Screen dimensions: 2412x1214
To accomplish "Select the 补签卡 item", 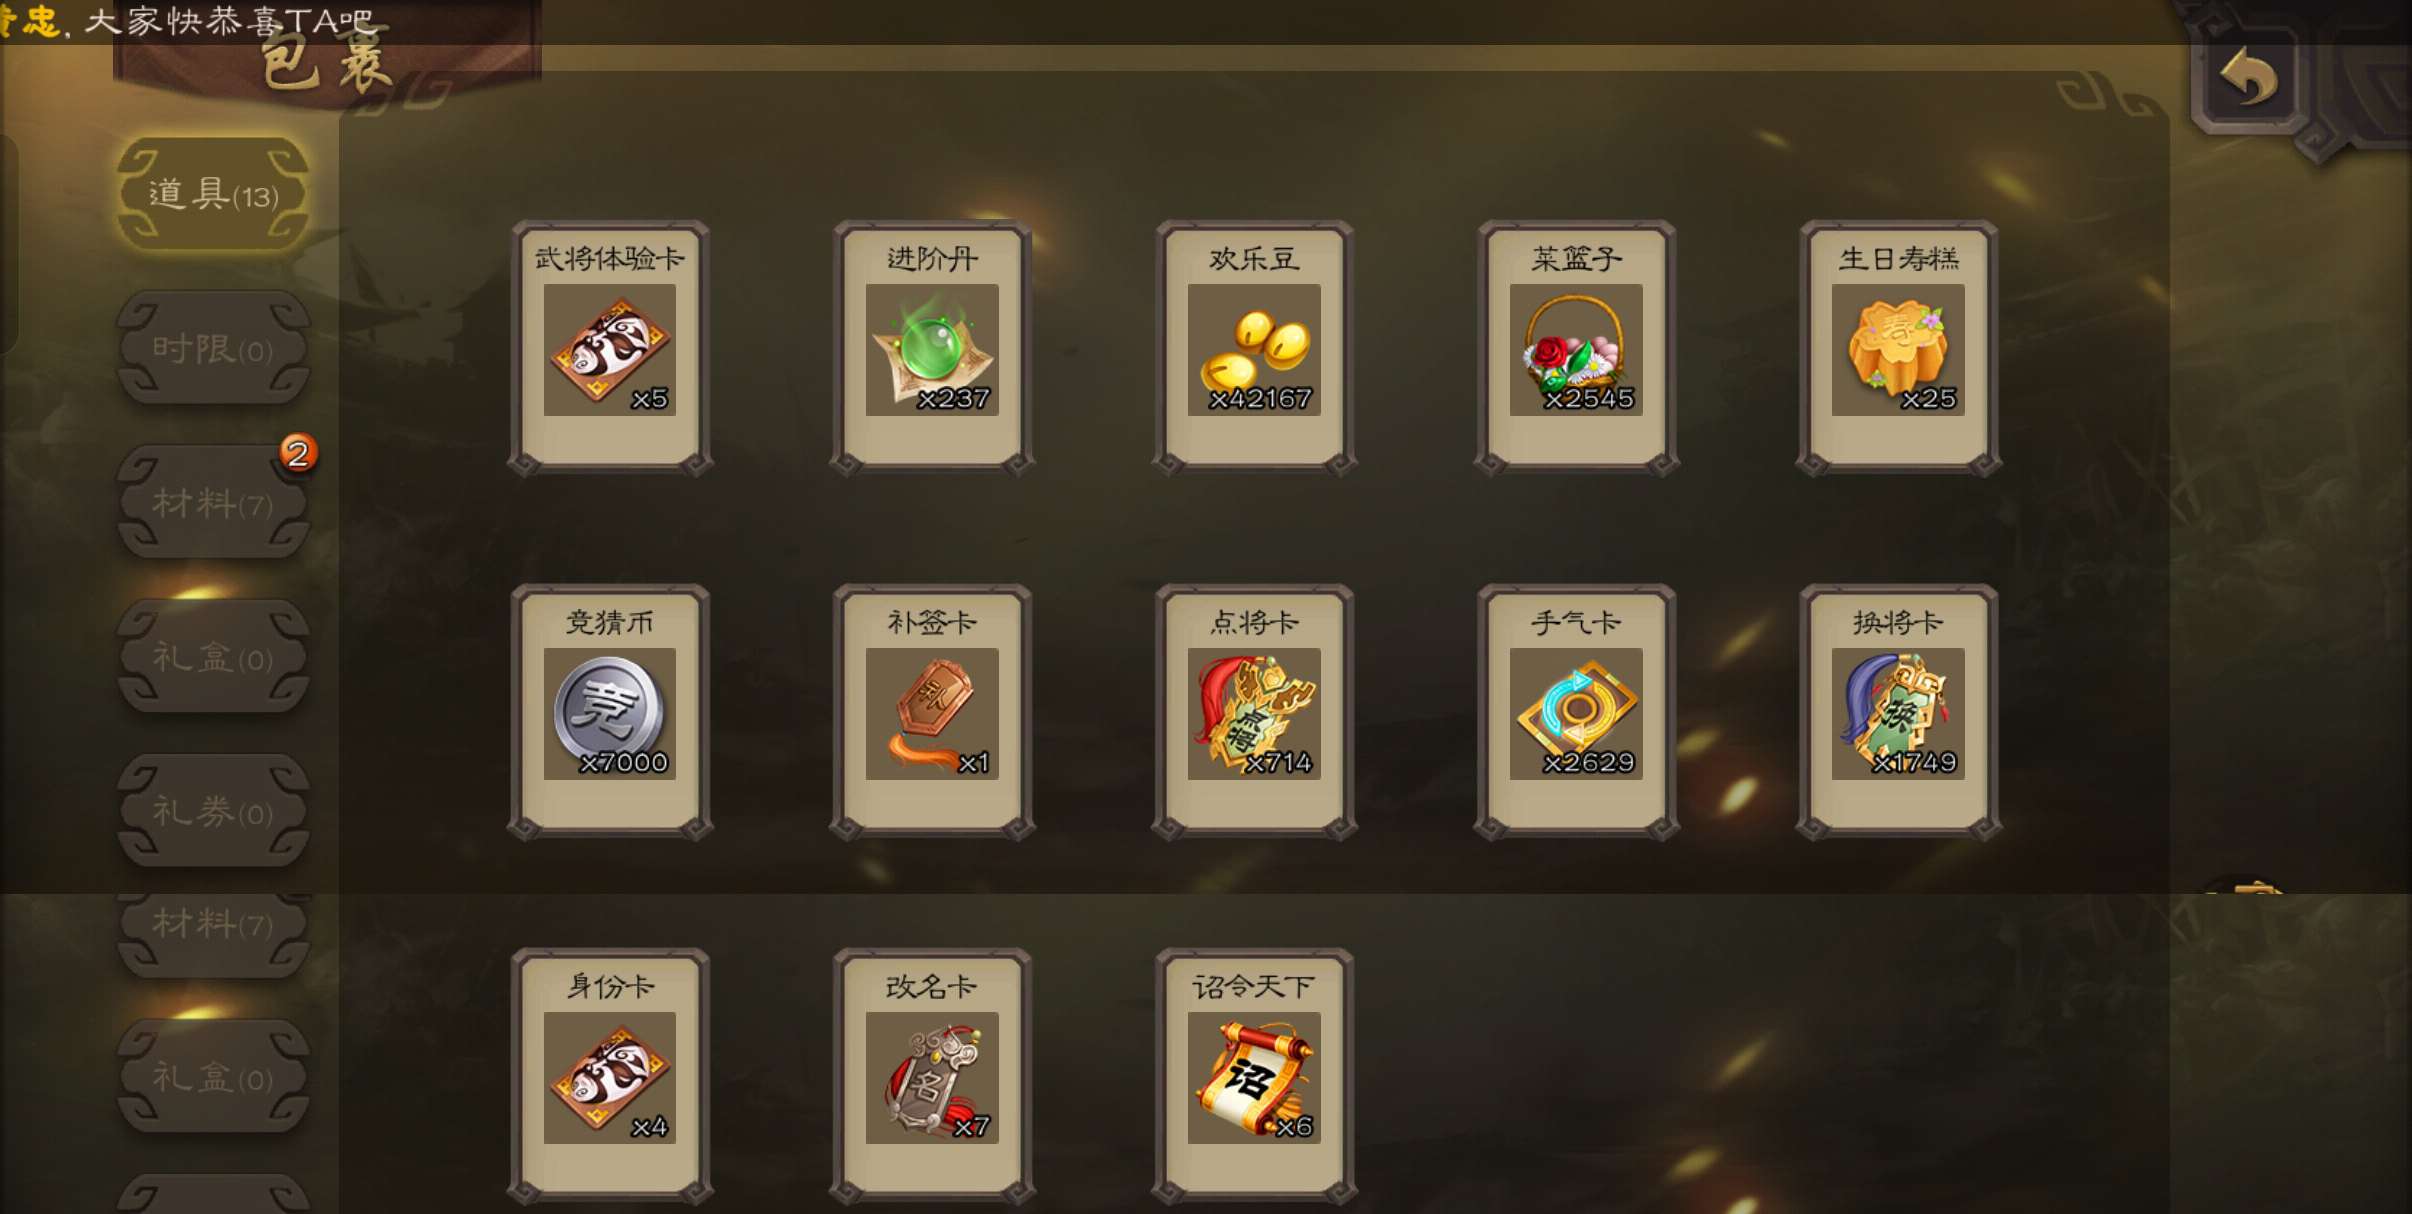I will point(932,712).
